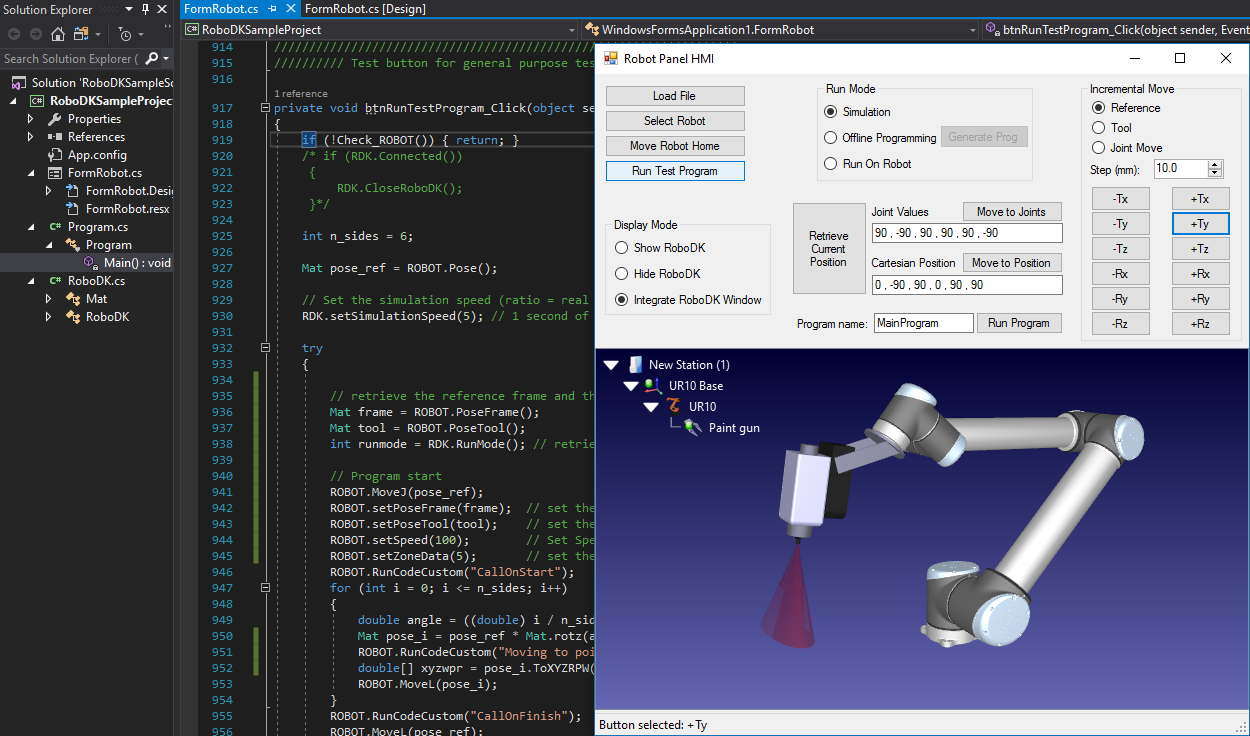Click the UR10 robot icon in the tree
The image size is (1250, 736).
(674, 406)
